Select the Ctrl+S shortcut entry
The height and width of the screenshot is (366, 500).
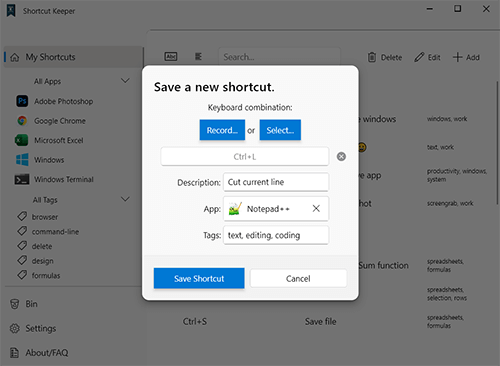195,322
